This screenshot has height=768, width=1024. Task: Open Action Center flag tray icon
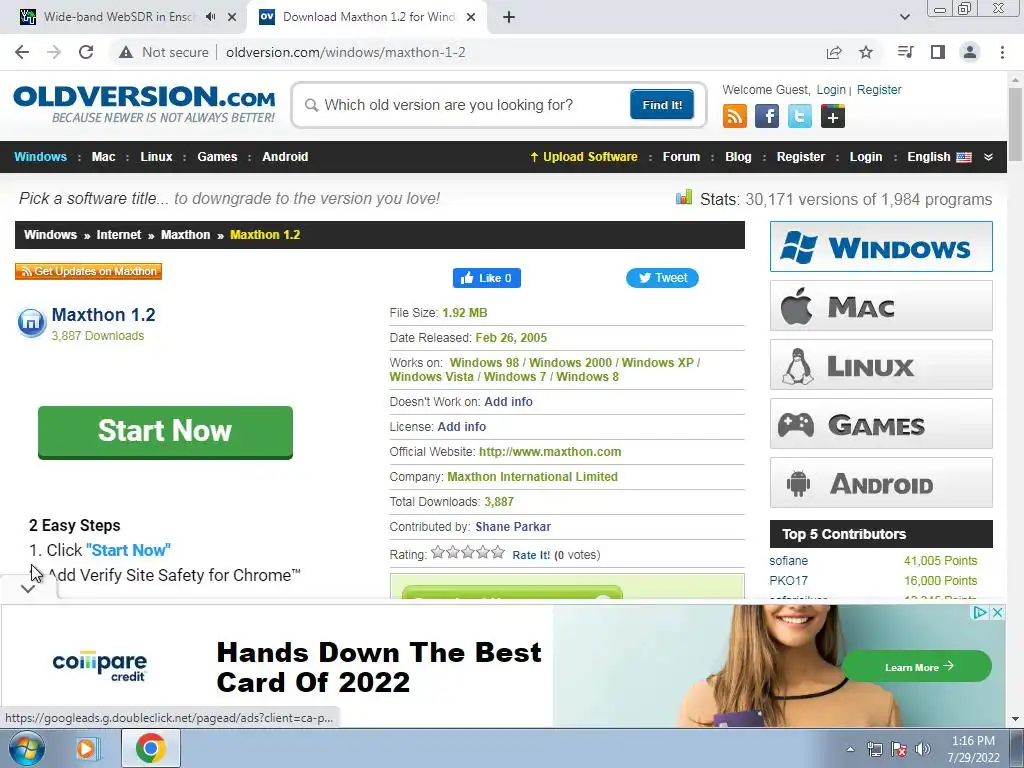899,749
